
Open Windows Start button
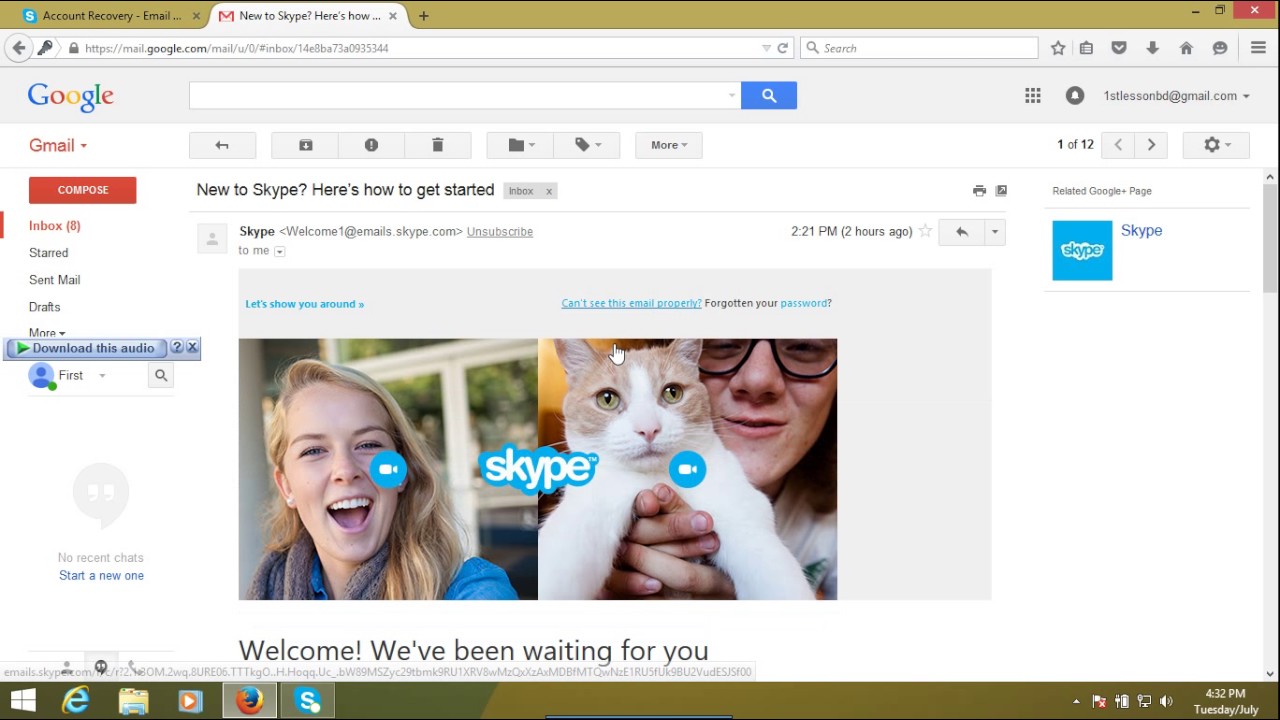(23, 701)
